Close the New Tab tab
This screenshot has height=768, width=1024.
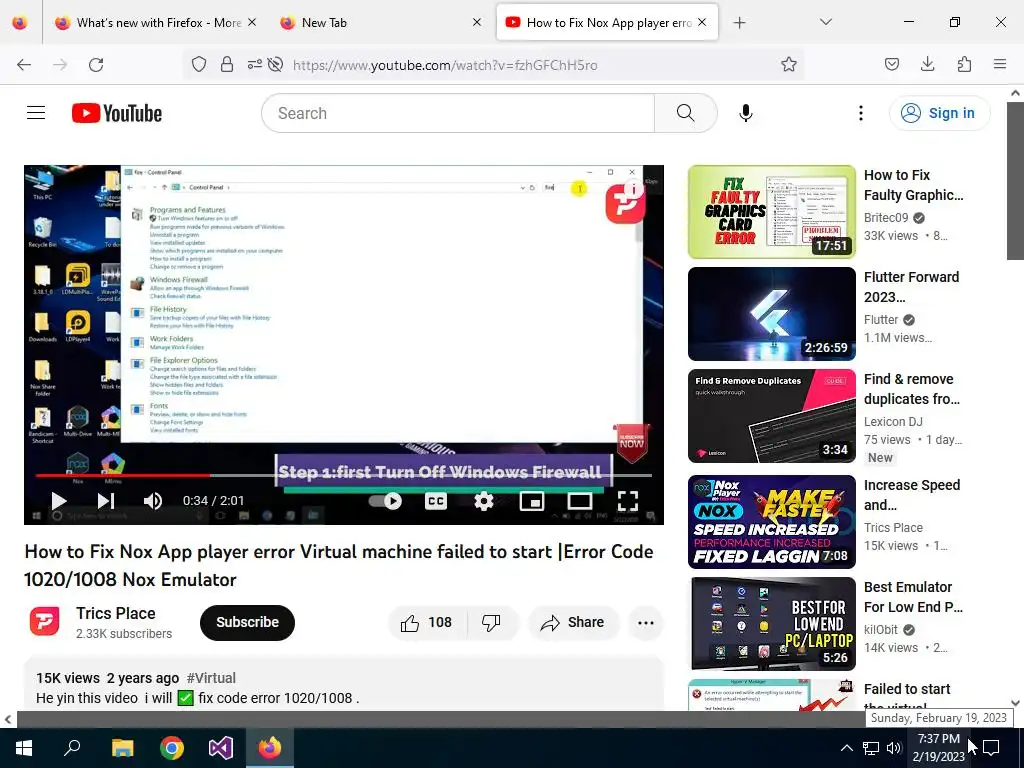477,22
